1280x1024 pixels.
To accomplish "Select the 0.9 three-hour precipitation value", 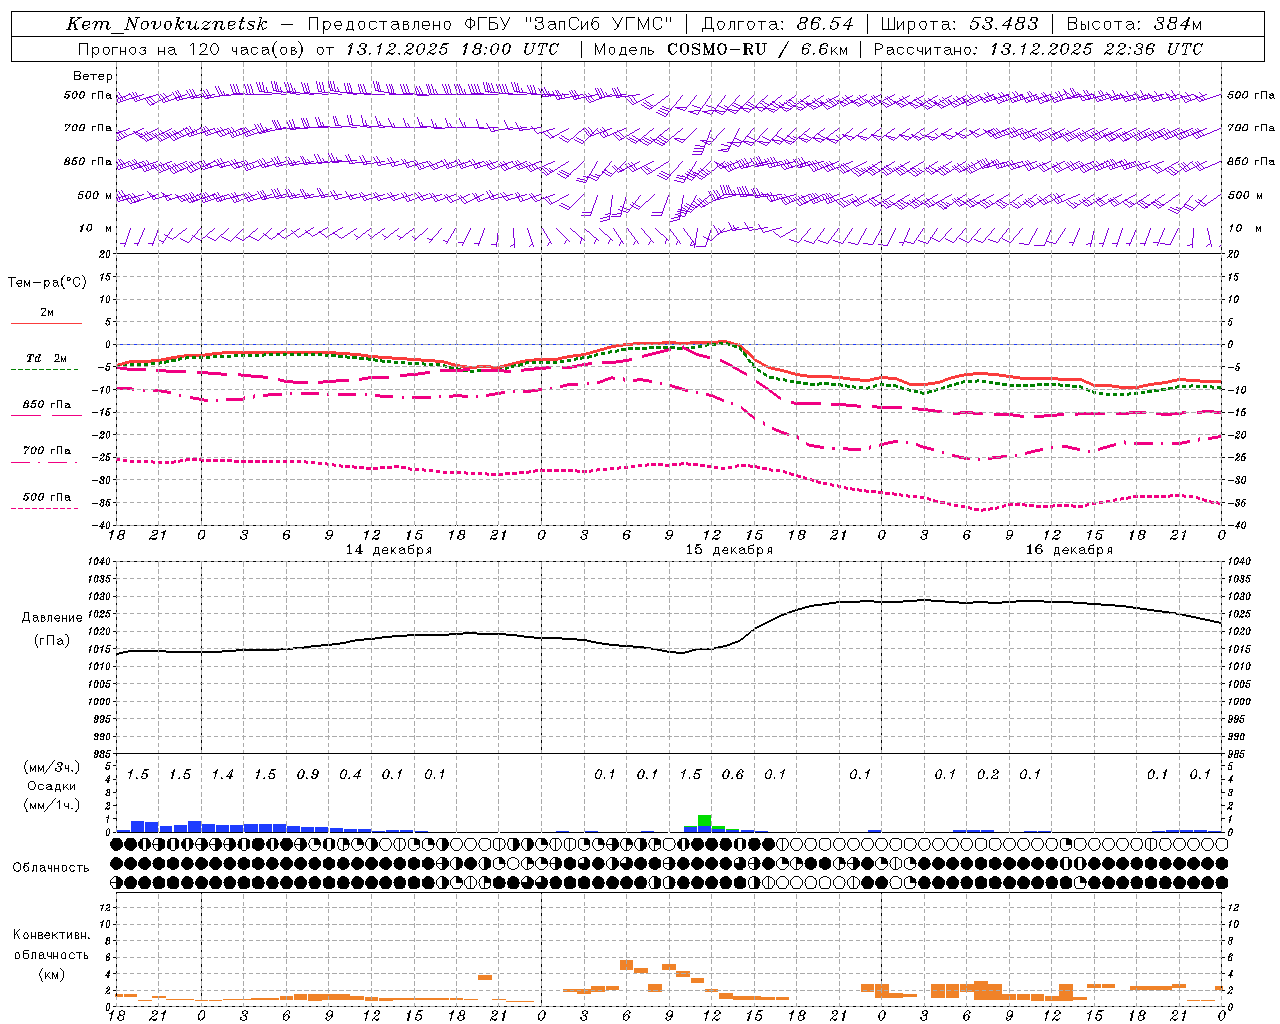I will coord(307,775).
